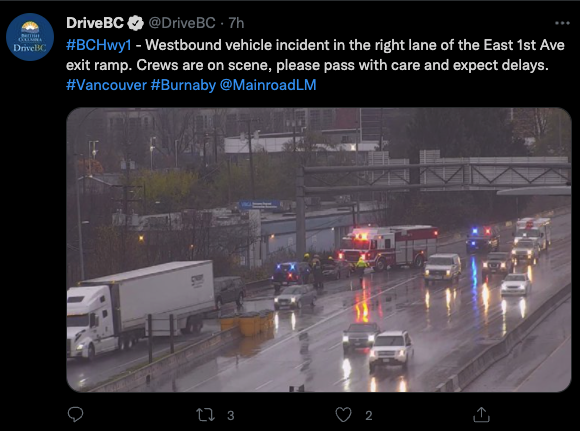Follow the #BCHwy1 hashtag
580x431 pixels.
(99, 45)
